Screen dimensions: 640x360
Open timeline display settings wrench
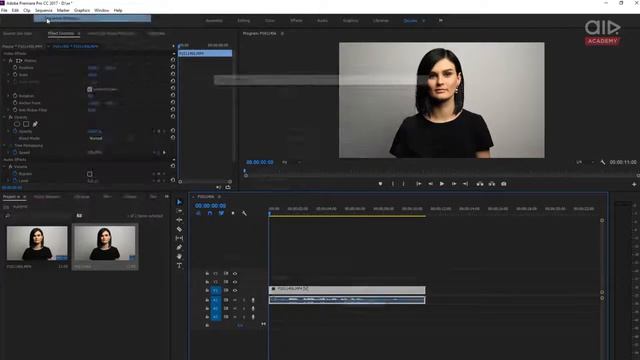point(244,213)
